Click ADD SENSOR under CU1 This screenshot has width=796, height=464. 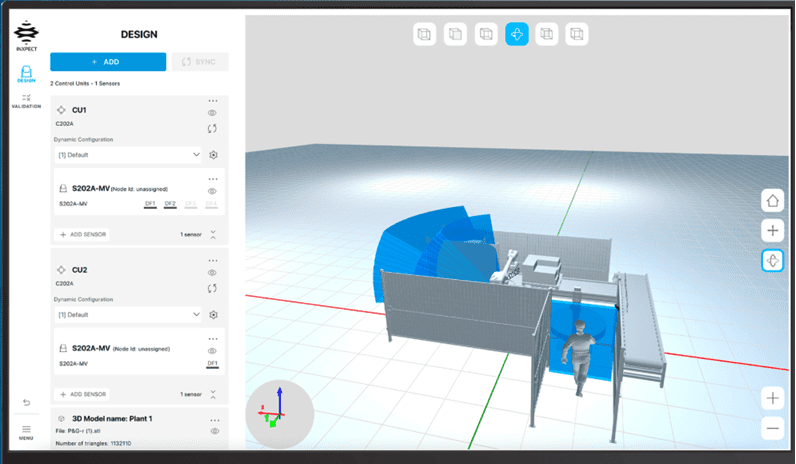(x=83, y=235)
